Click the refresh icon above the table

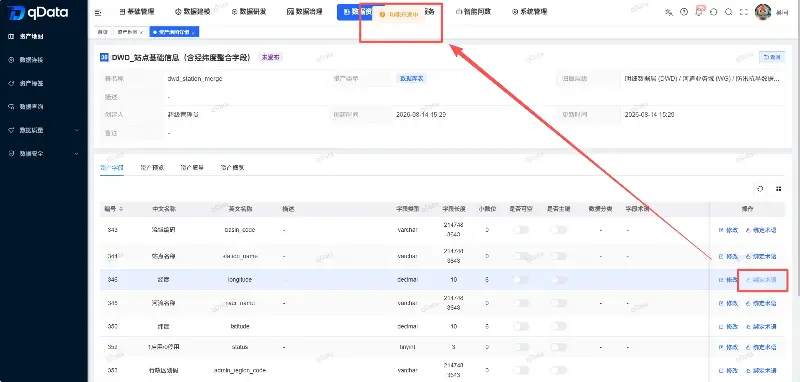tap(760, 189)
